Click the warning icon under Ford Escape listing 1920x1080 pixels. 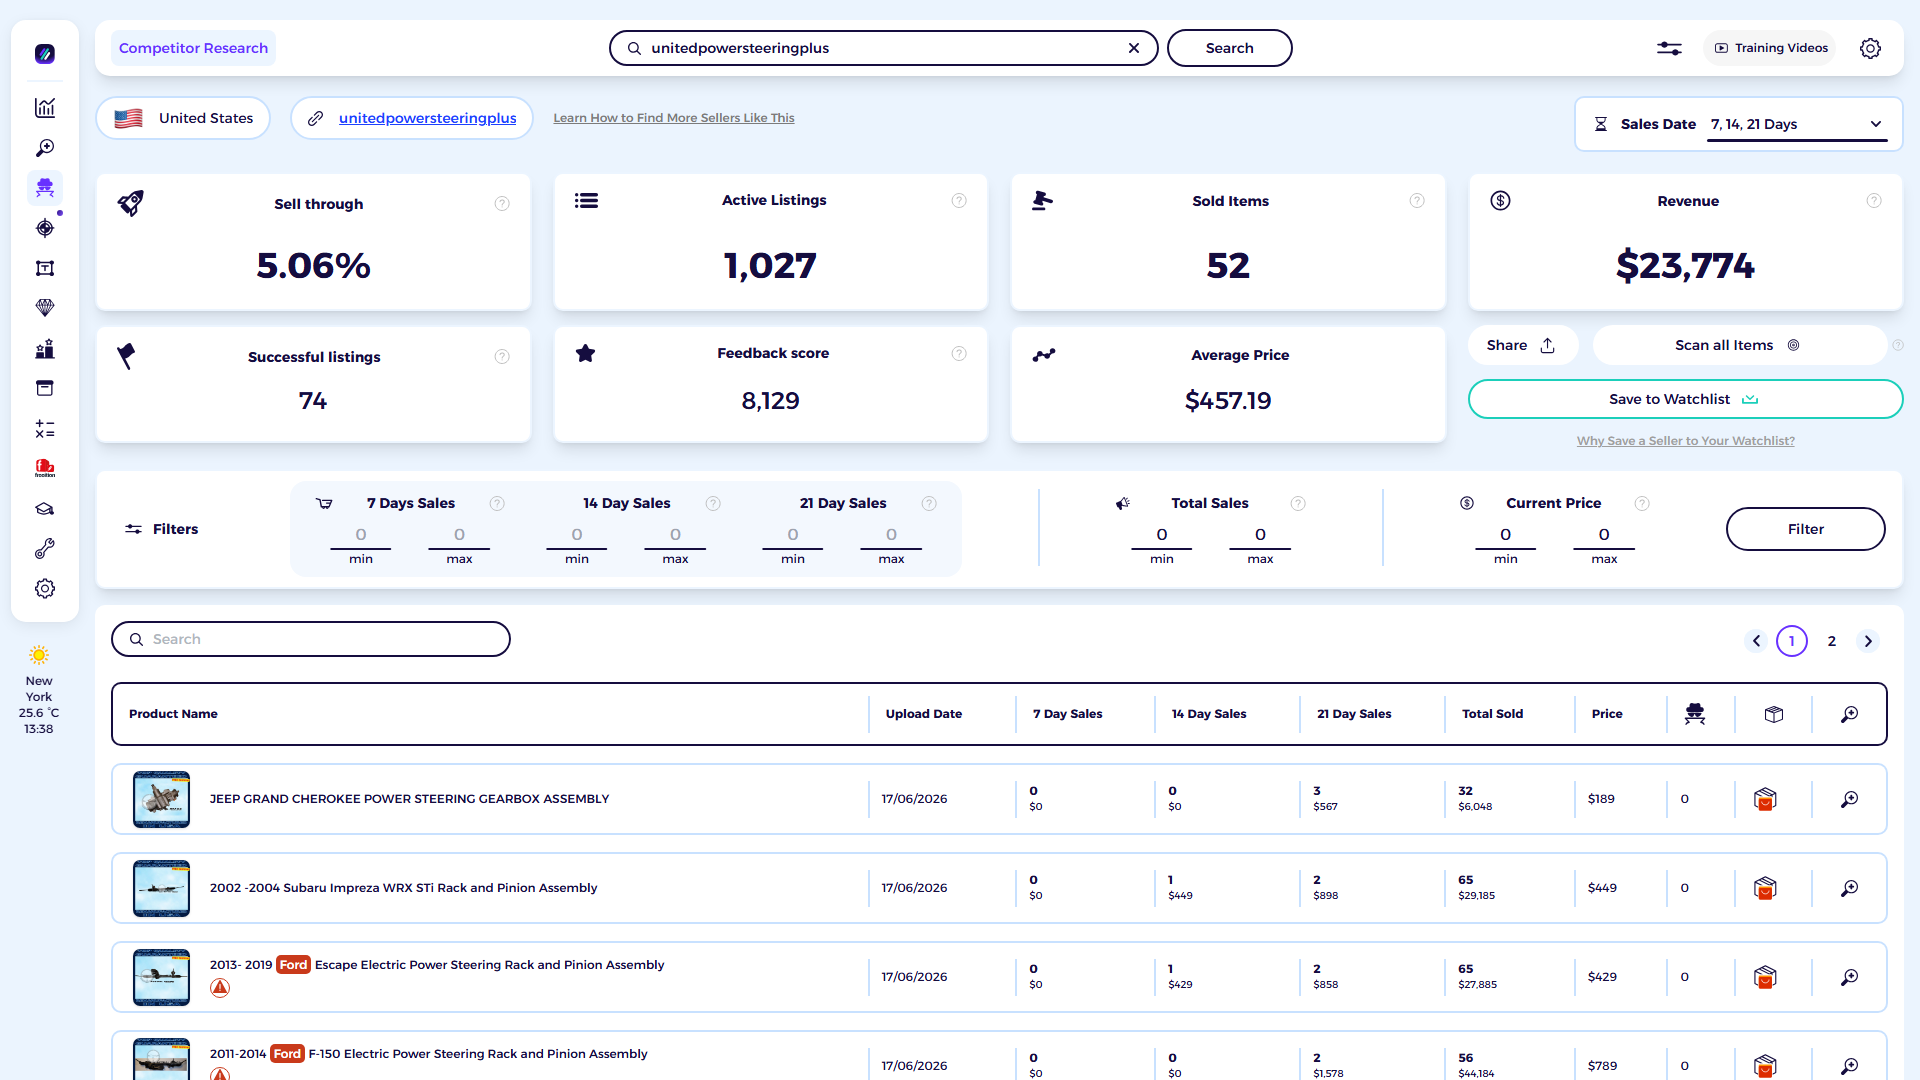pos(220,988)
